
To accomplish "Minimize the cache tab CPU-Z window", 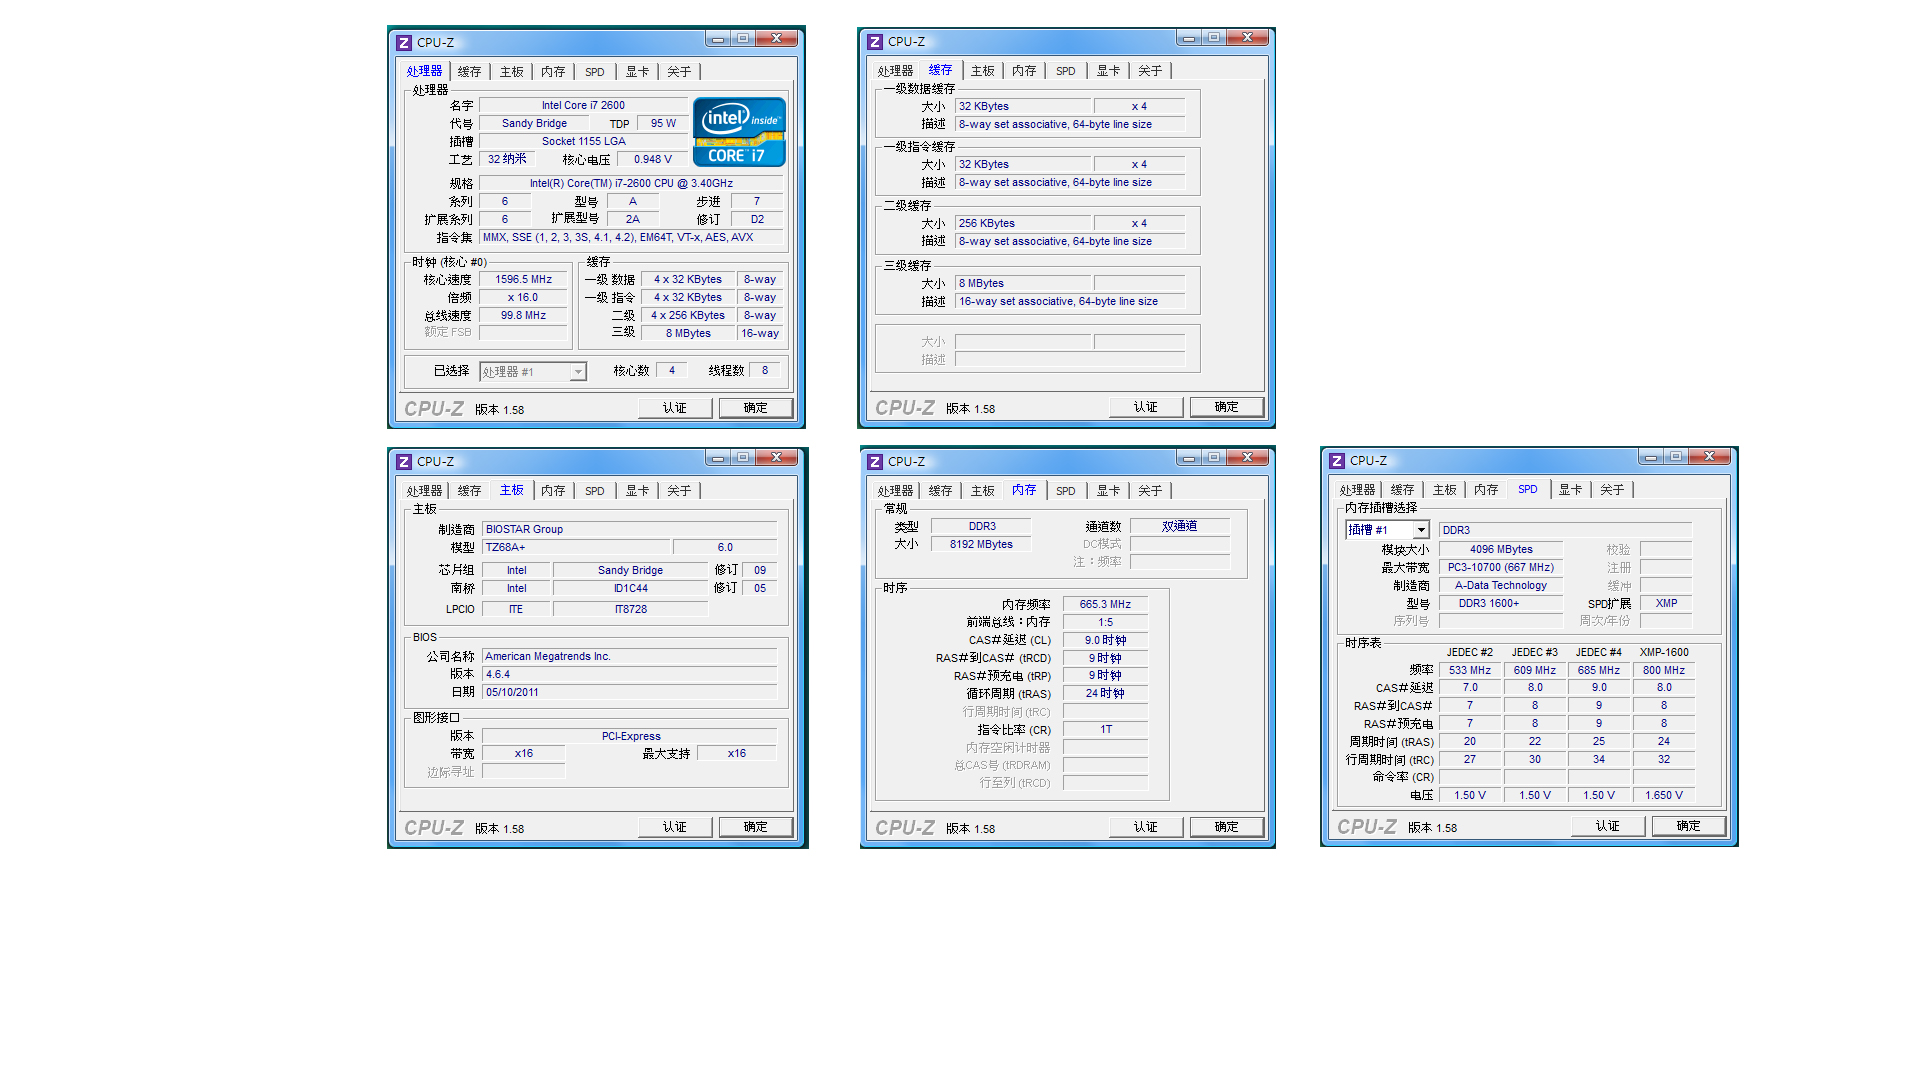I will pyautogui.click(x=1189, y=38).
